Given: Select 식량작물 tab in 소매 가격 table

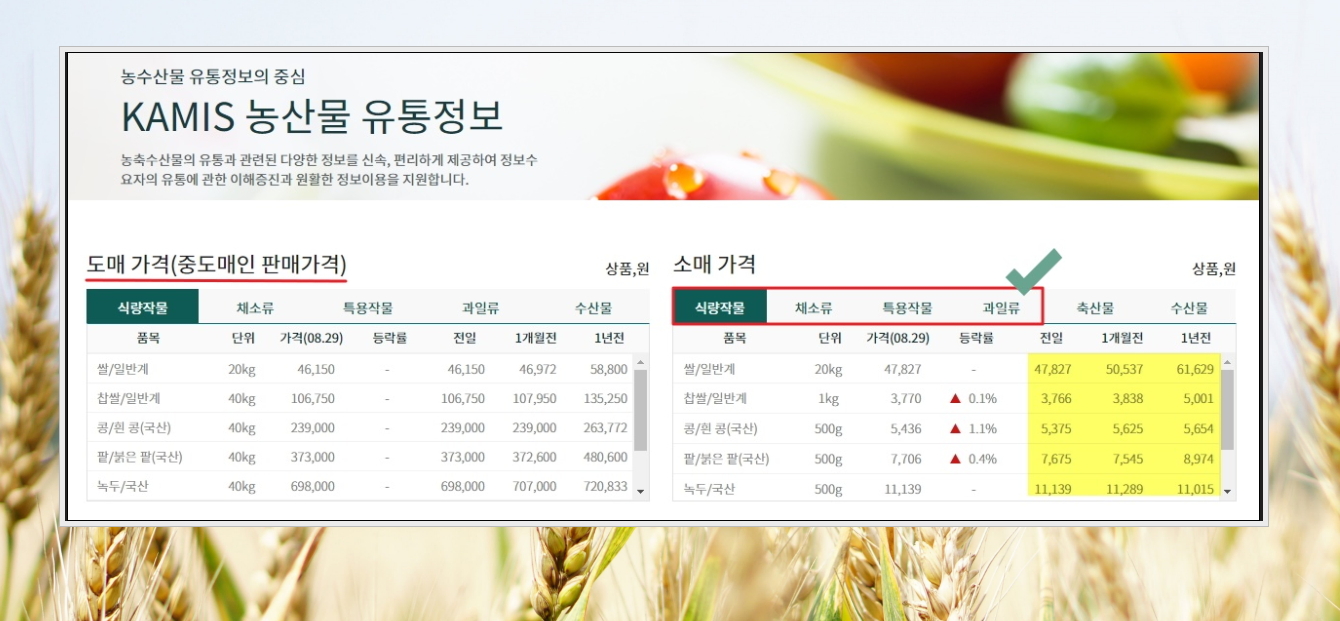Looking at the screenshot, I should (x=720, y=307).
